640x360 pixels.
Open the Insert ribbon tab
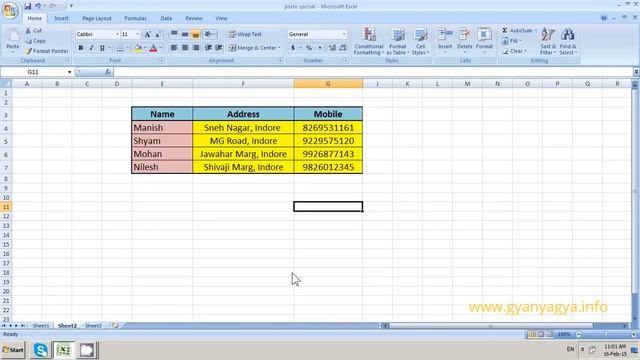[61, 18]
